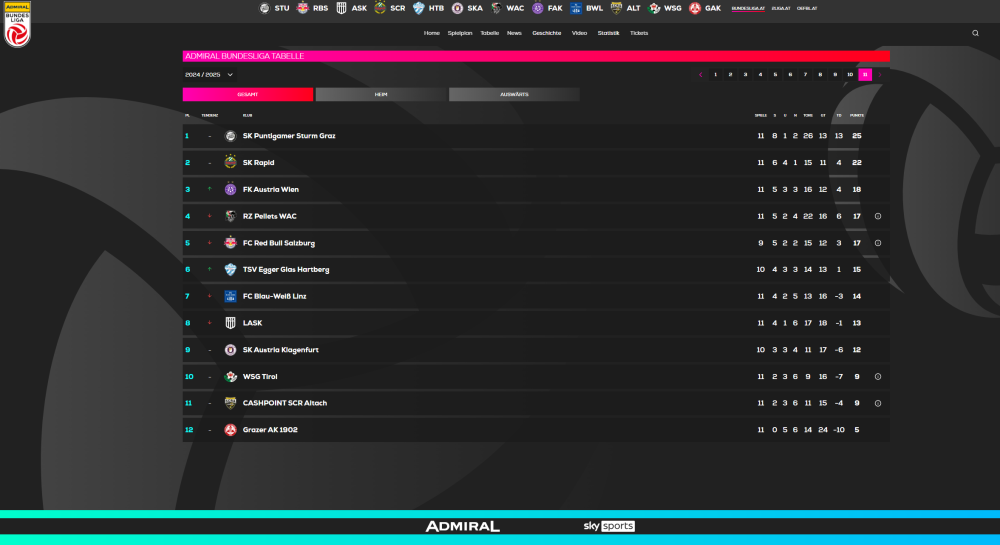The width and height of the screenshot is (1000, 545).
Task: Open the Spielplan menu item
Action: [460, 33]
